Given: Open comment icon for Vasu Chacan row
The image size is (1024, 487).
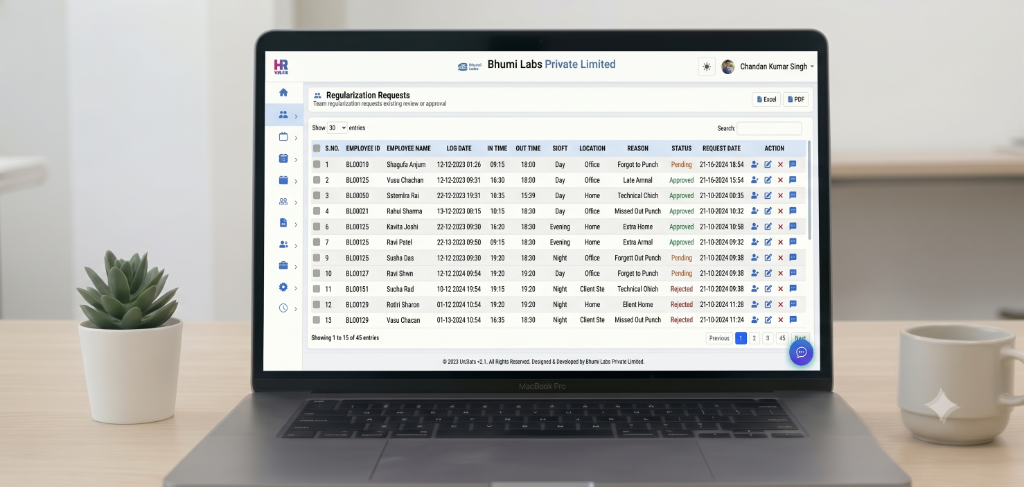Looking at the screenshot, I should (x=793, y=320).
